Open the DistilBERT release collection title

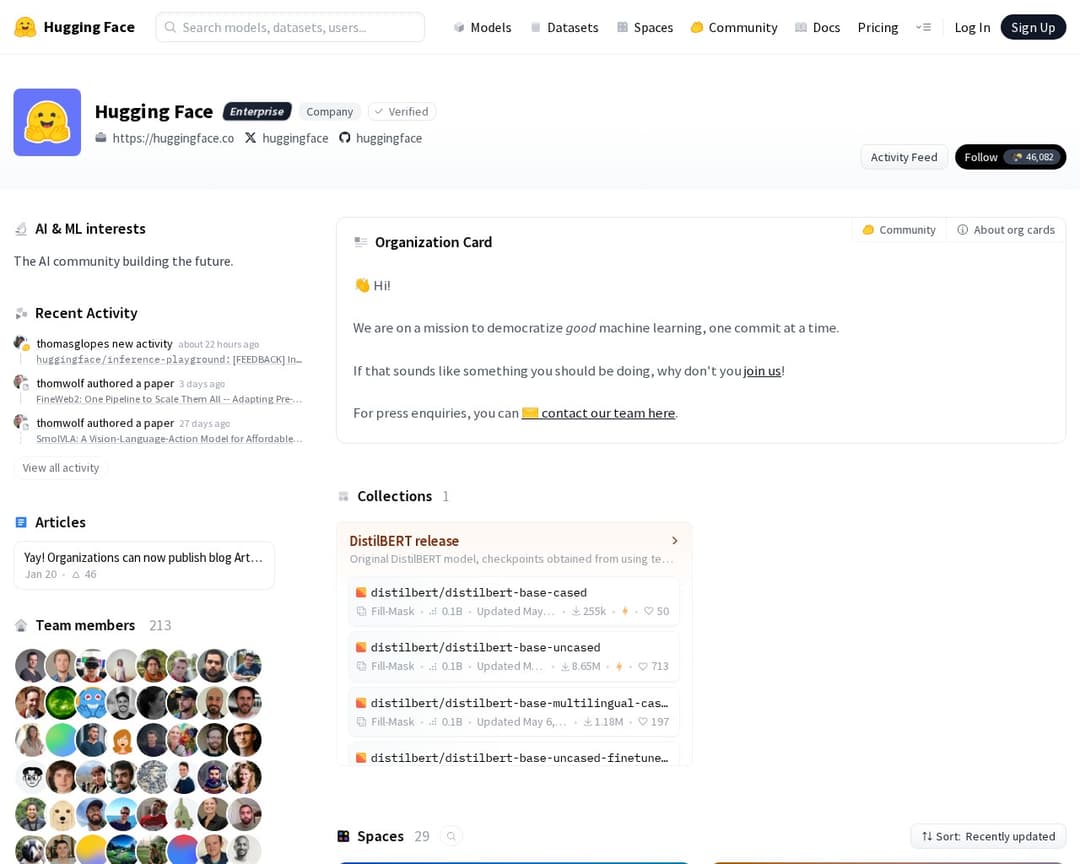pyautogui.click(x=404, y=541)
